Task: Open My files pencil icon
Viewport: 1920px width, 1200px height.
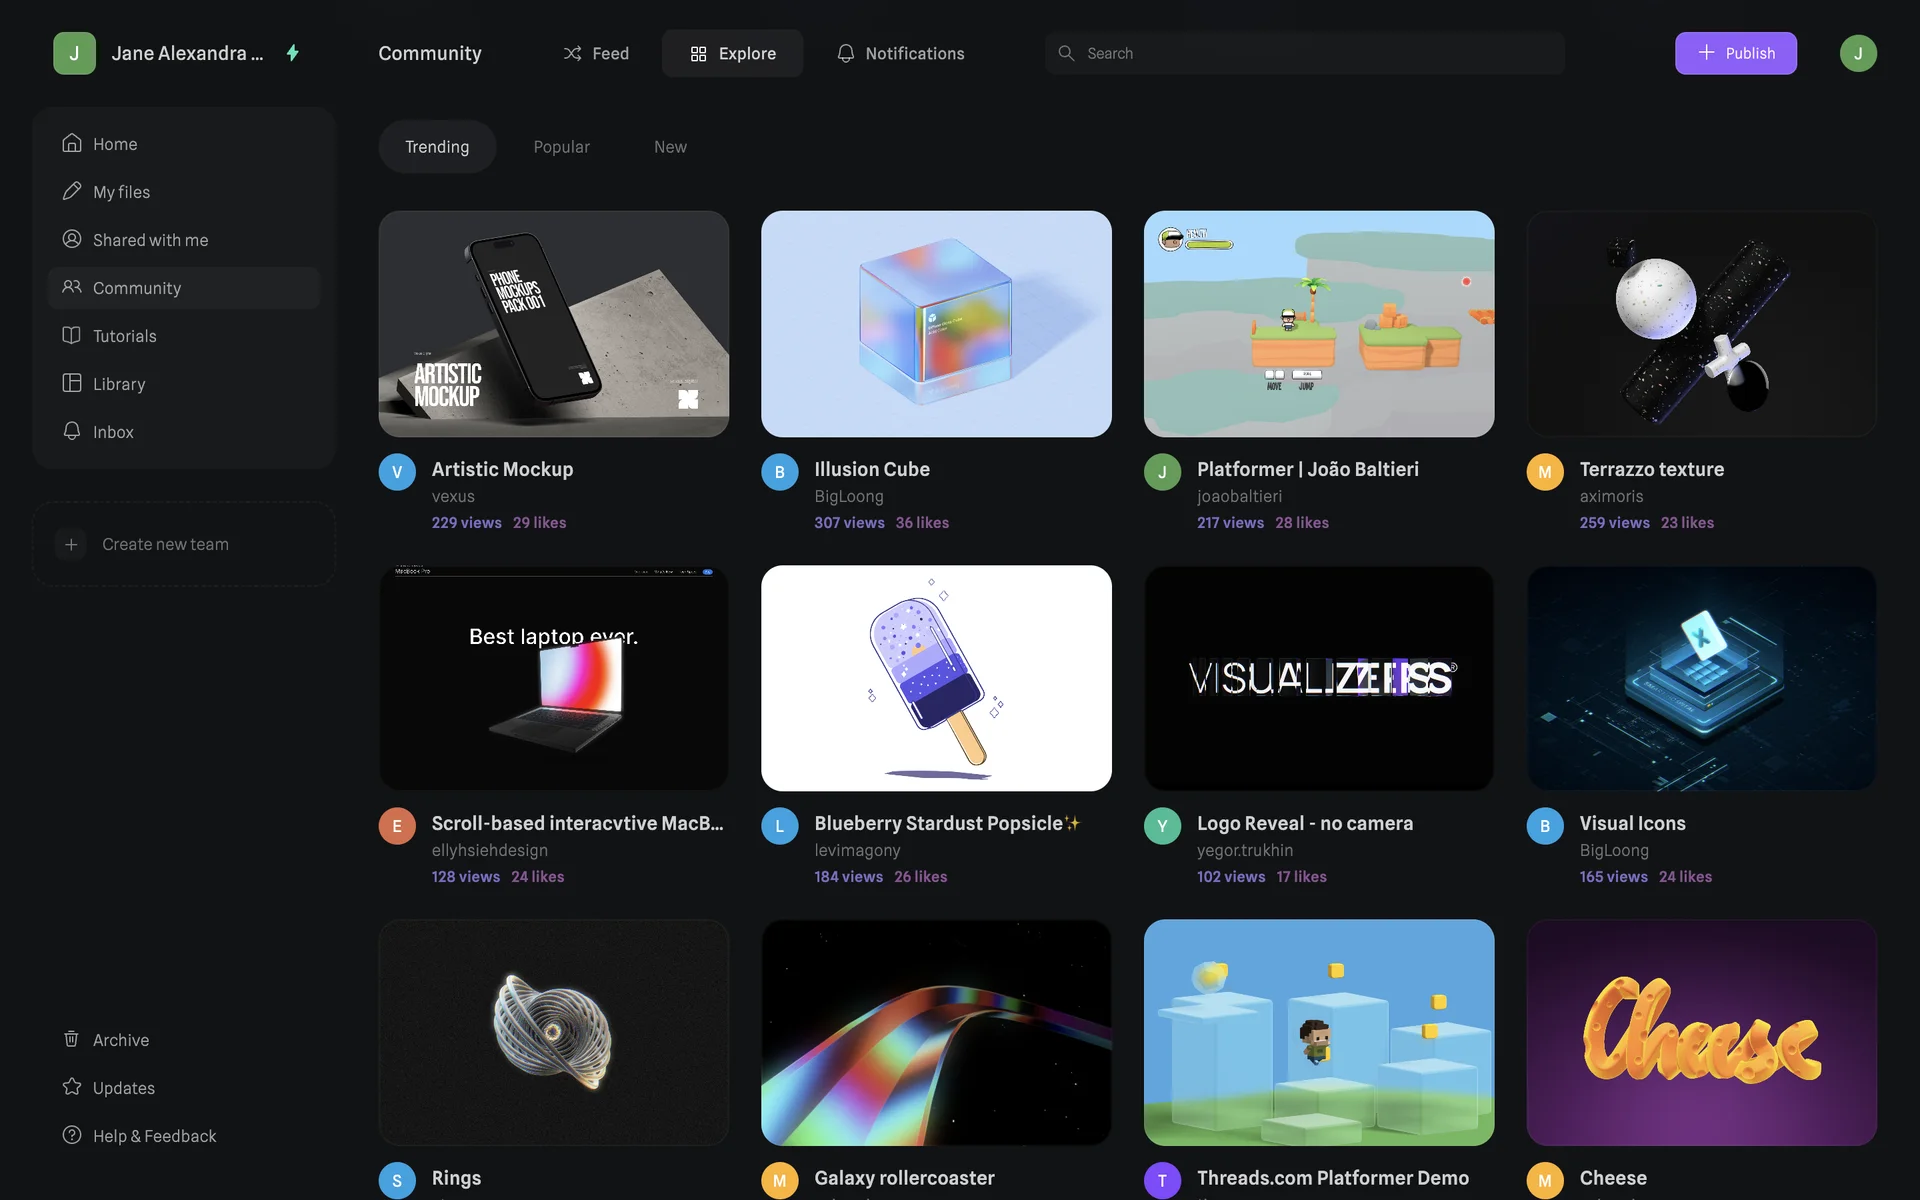Action: tap(71, 191)
